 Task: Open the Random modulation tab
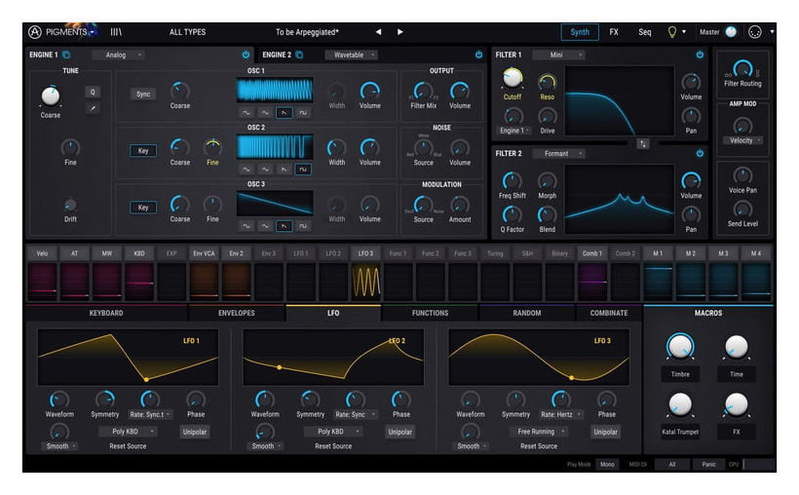click(x=527, y=313)
